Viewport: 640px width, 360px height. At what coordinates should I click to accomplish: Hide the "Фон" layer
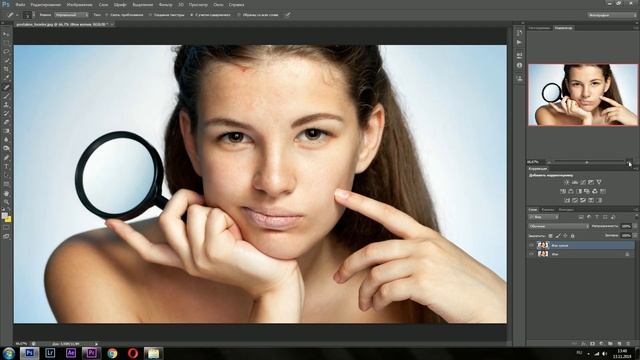531,254
